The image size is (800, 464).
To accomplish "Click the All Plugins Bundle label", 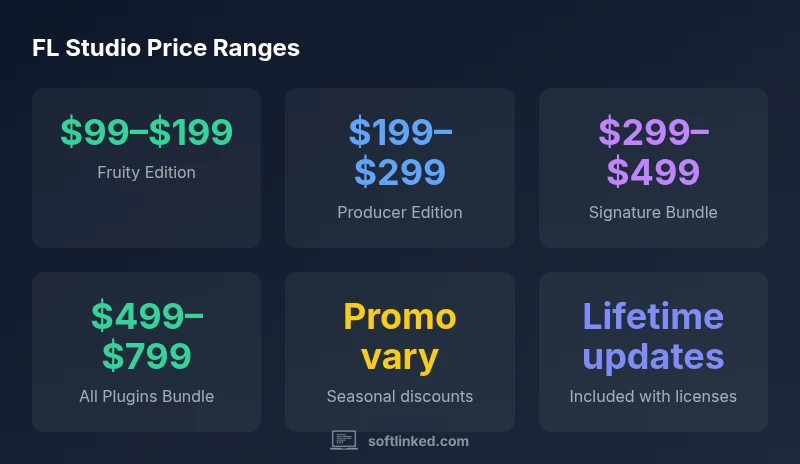I will tap(146, 396).
